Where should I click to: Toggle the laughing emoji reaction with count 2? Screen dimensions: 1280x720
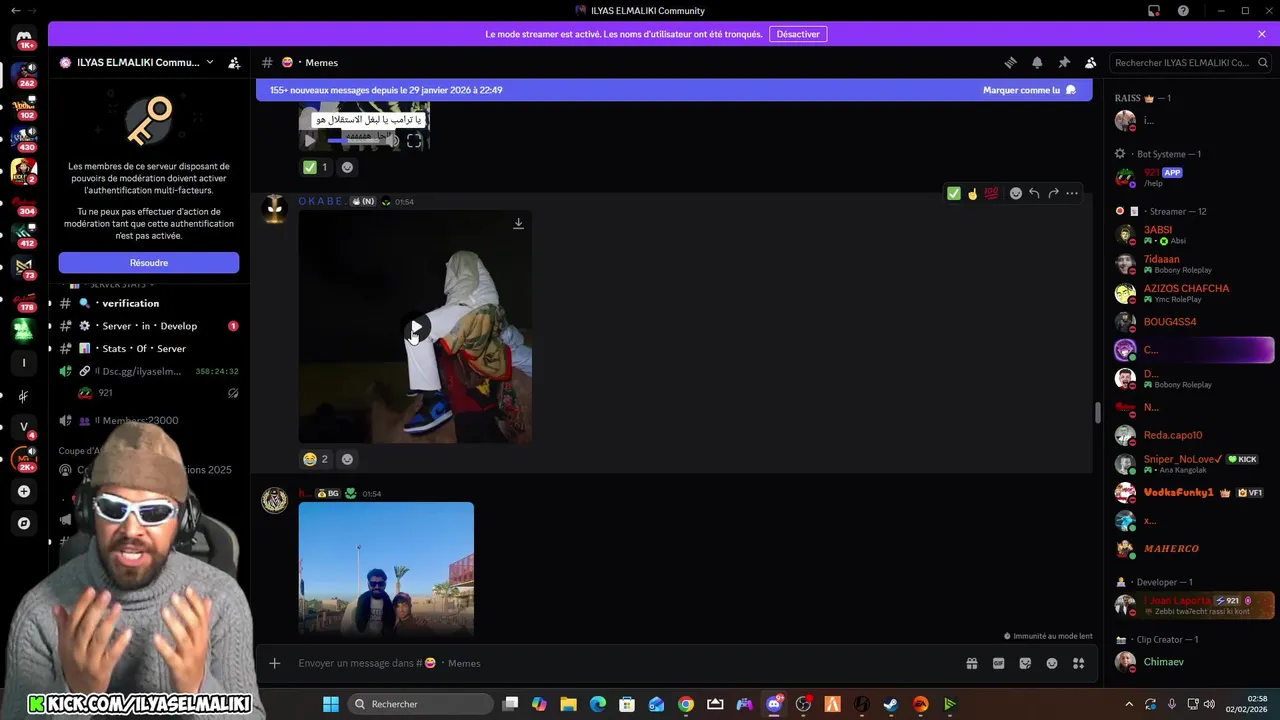[x=316, y=459]
